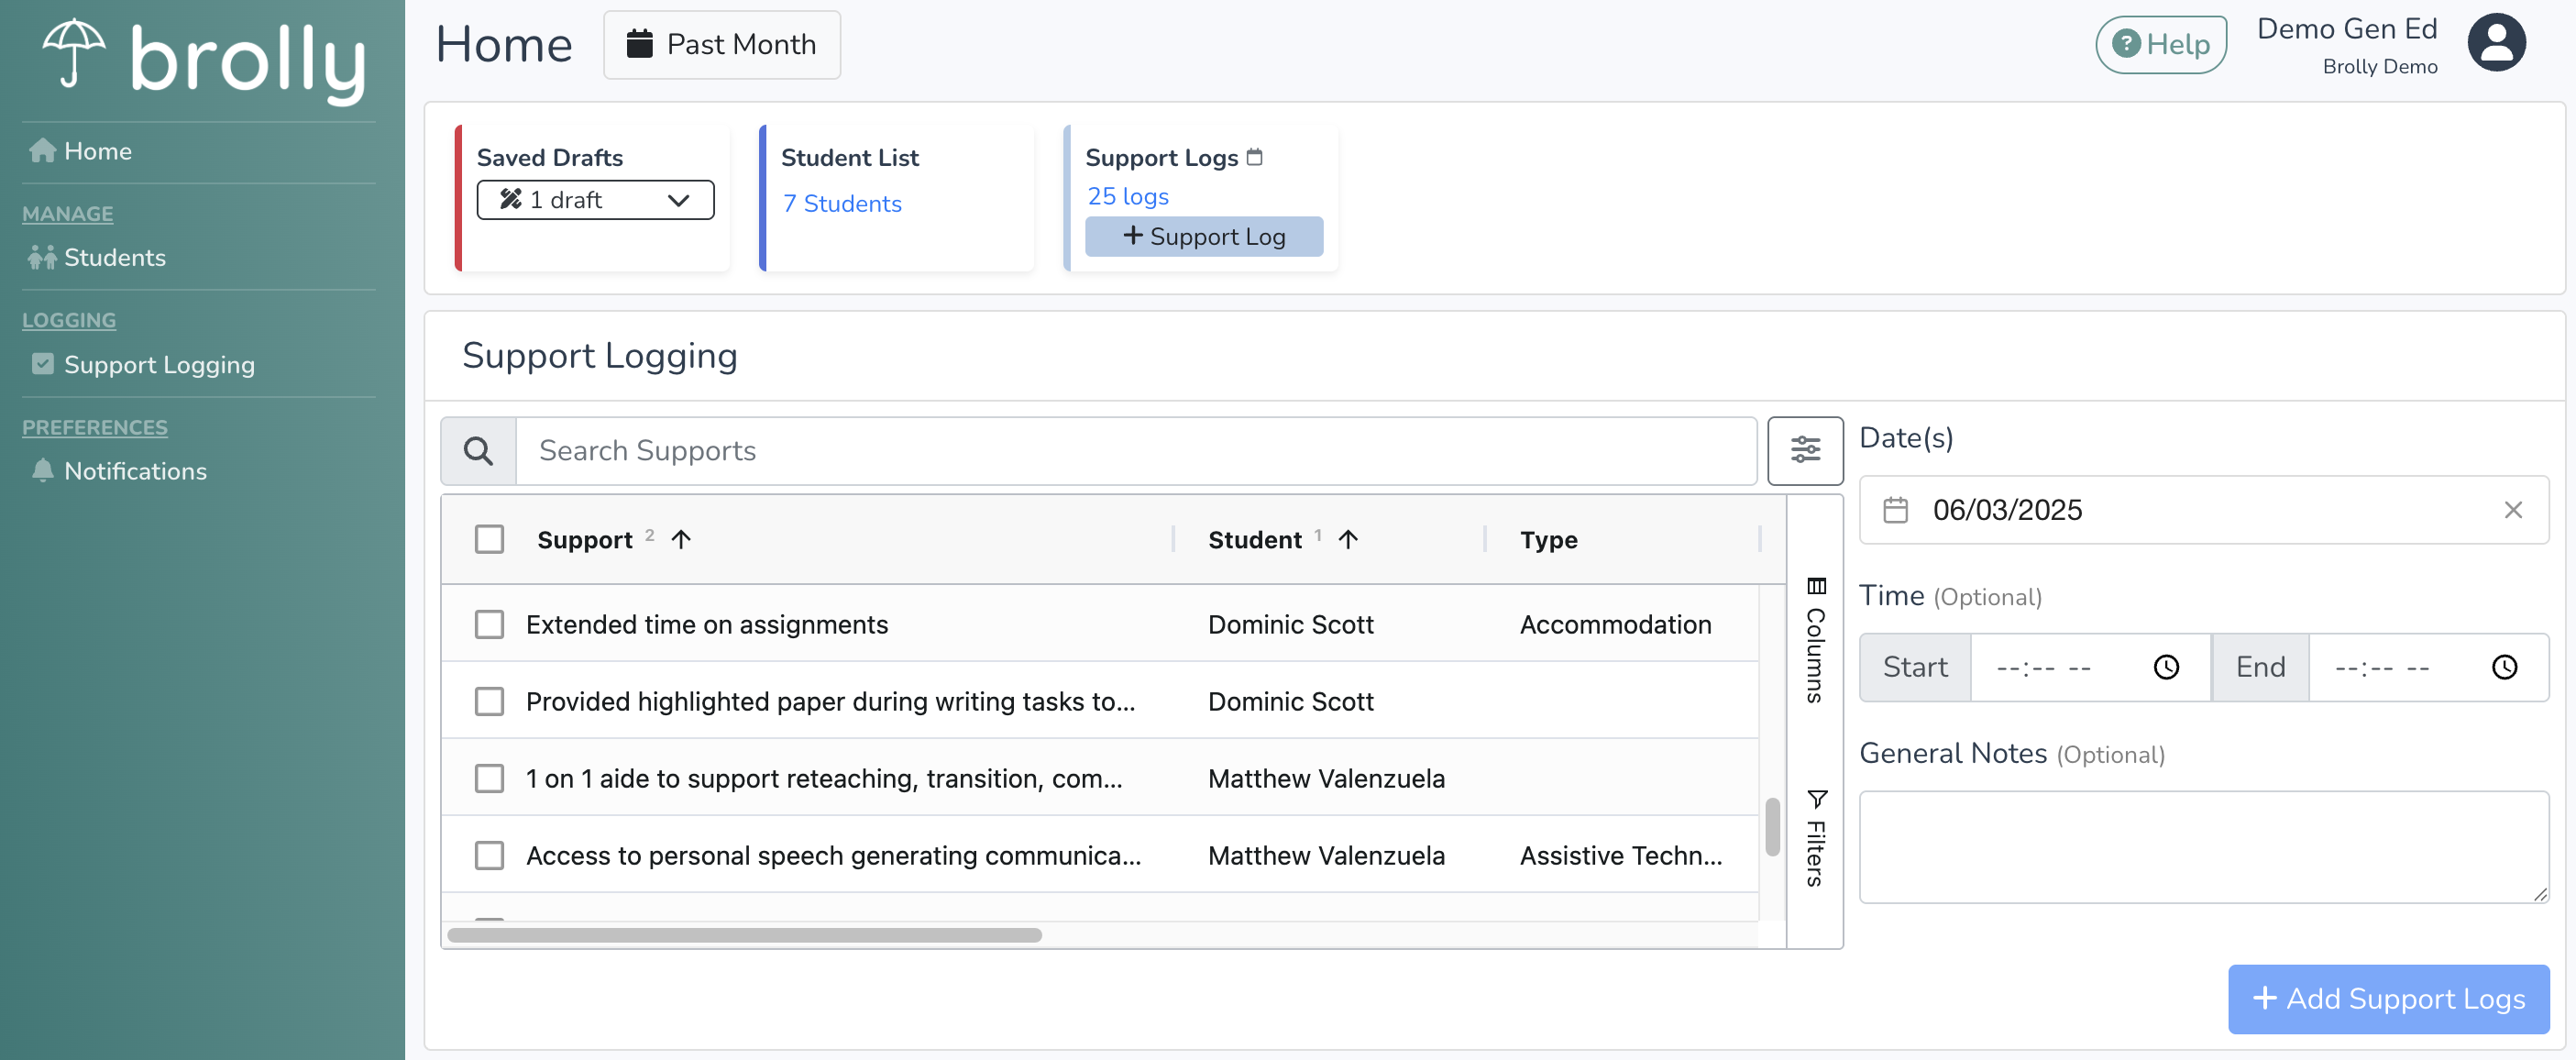
Task: Clear the date with the X icon
Action: (x=2512, y=510)
